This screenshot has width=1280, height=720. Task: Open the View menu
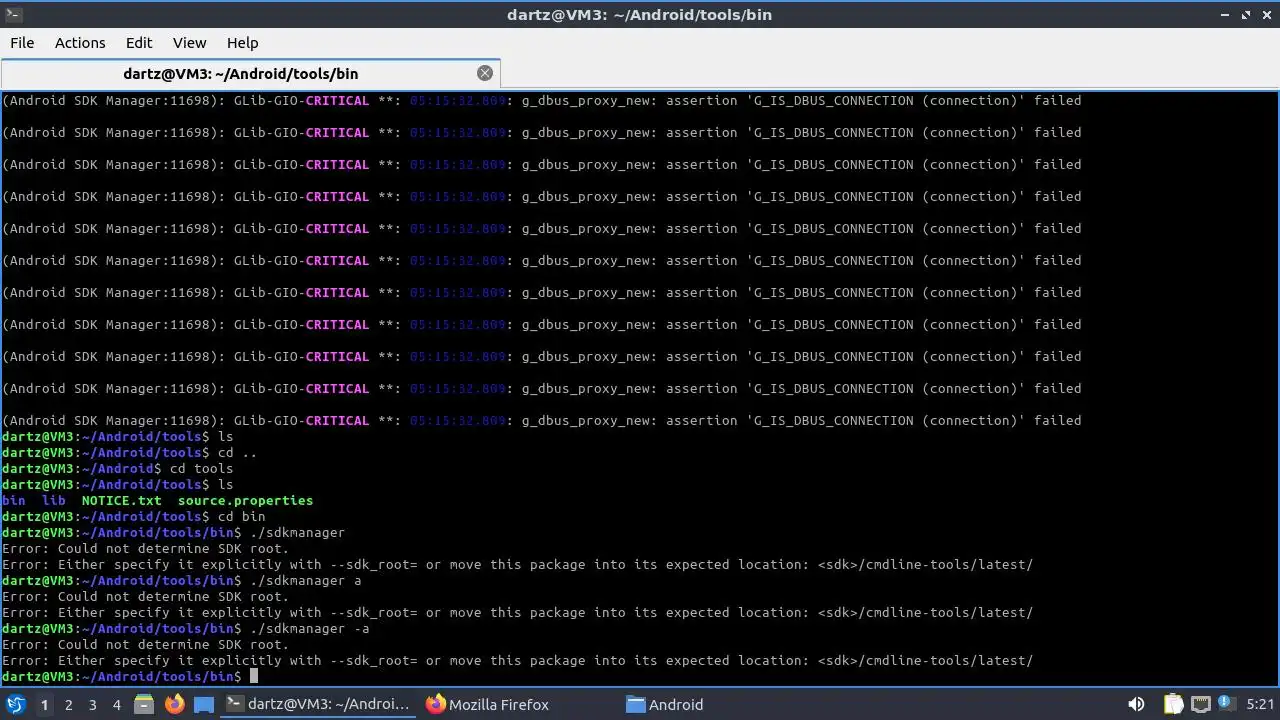click(x=189, y=43)
